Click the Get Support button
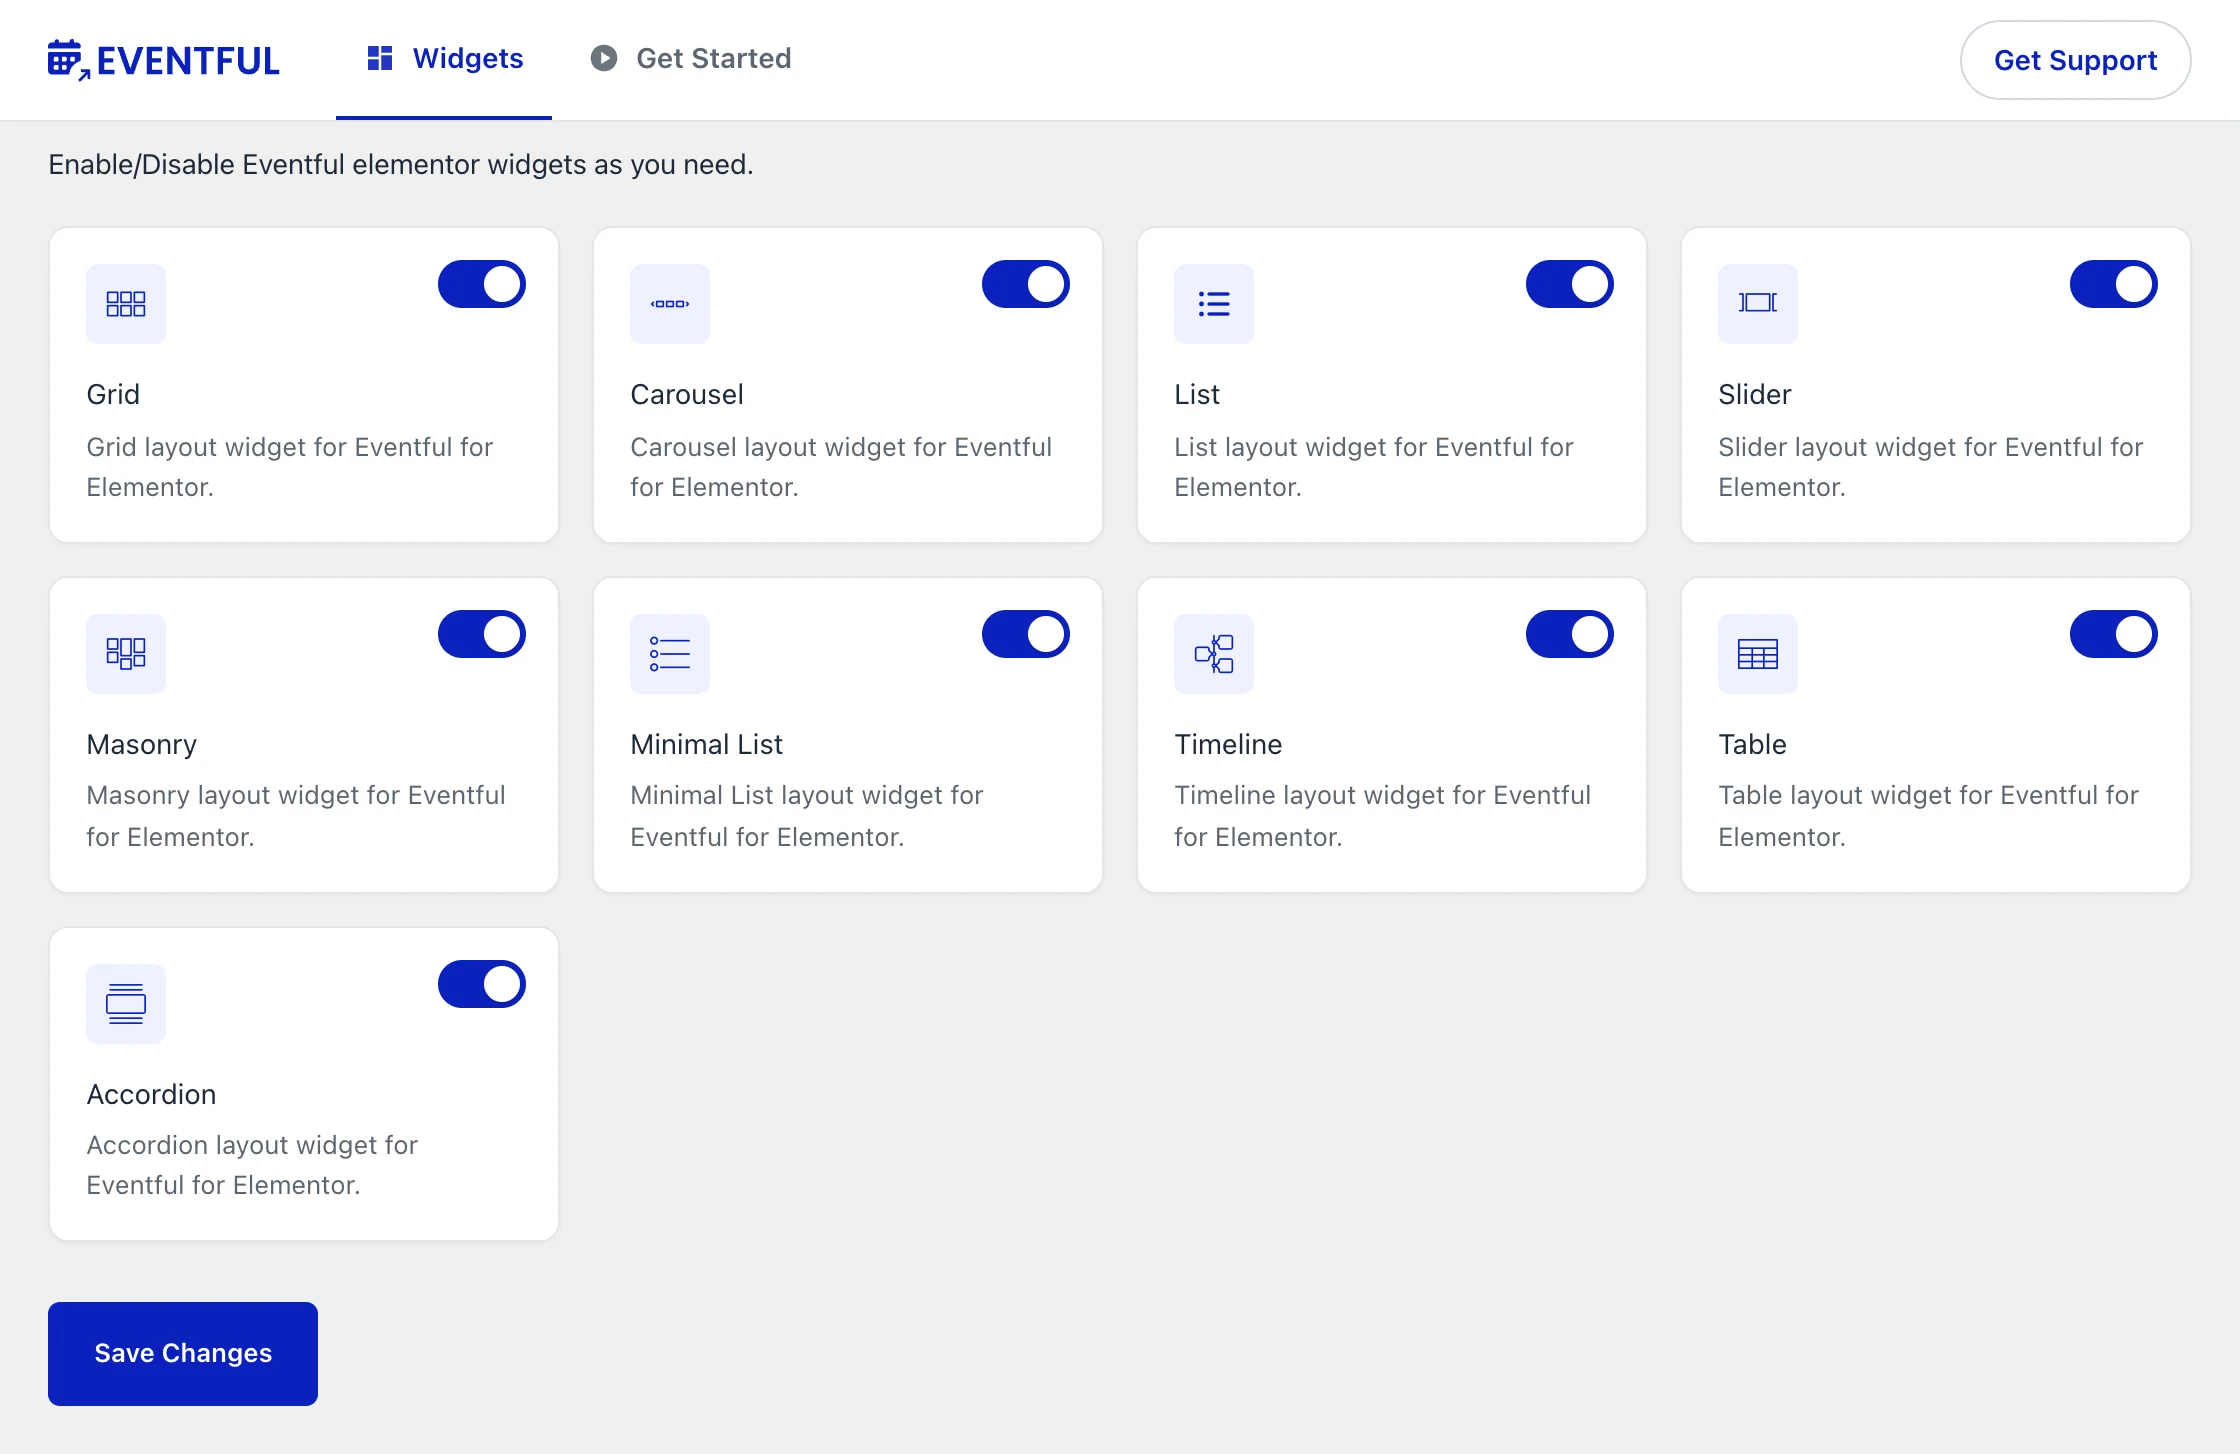Image resolution: width=2240 pixels, height=1454 pixels. (2075, 60)
